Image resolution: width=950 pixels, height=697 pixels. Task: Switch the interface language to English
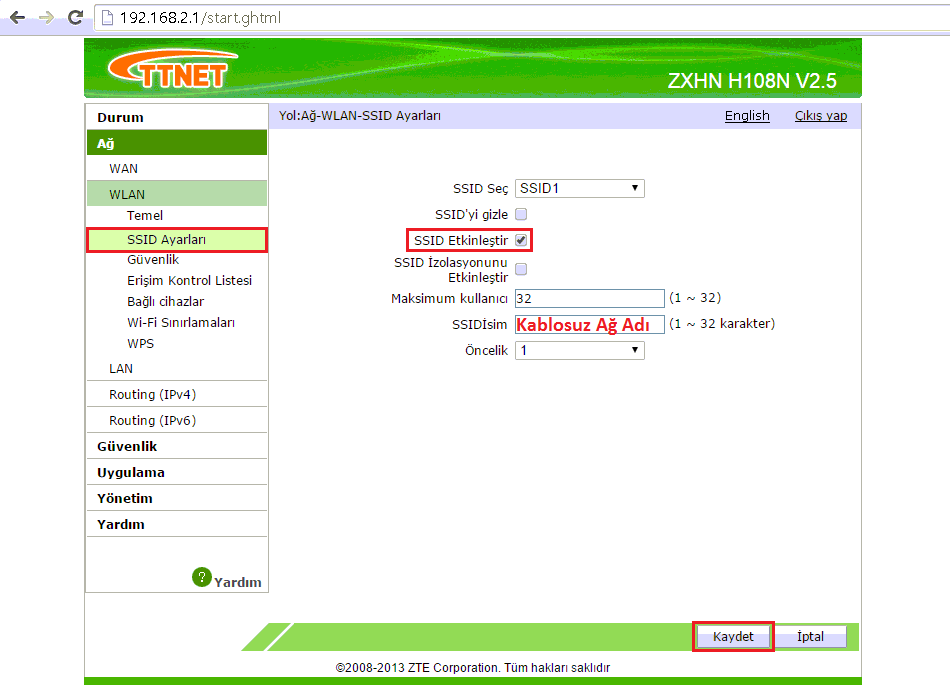tap(747, 115)
